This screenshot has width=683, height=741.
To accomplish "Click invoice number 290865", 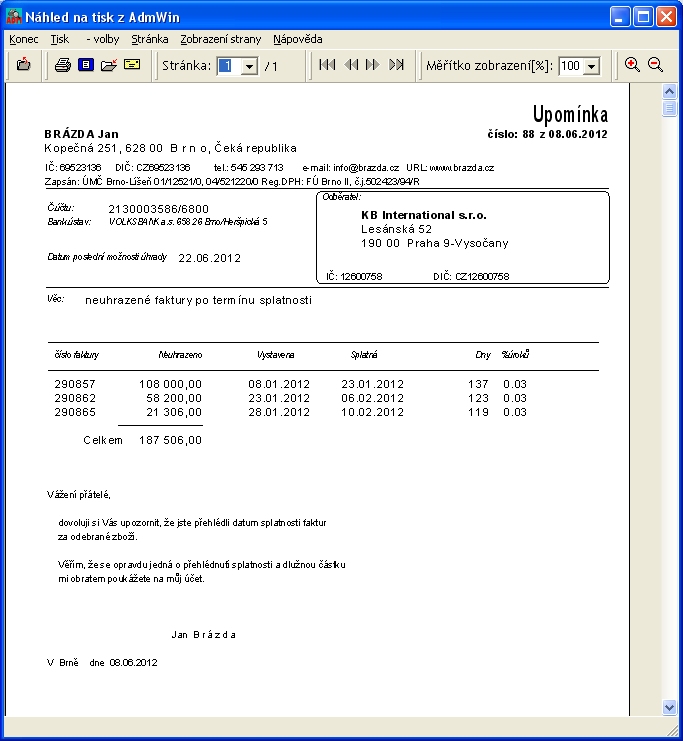I will pyautogui.click(x=75, y=412).
